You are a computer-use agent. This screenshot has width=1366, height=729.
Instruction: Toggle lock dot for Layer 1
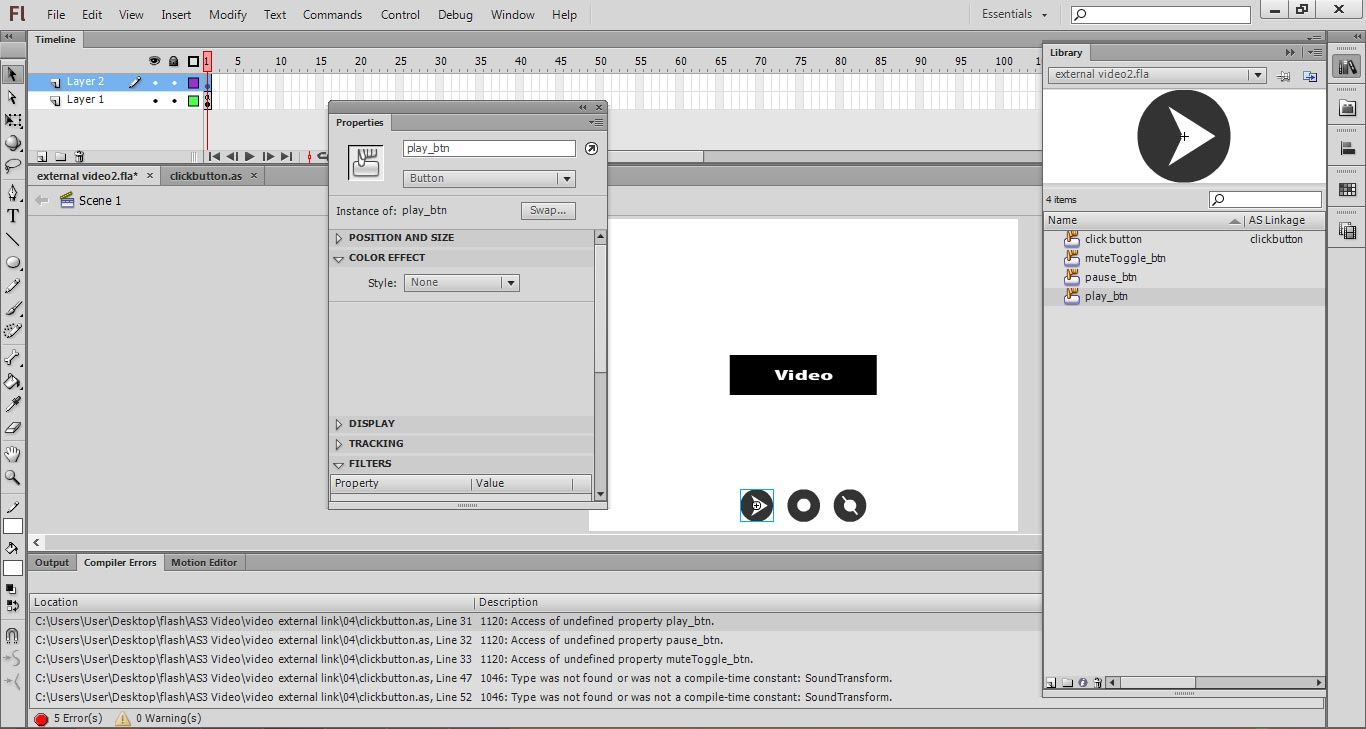(x=174, y=100)
